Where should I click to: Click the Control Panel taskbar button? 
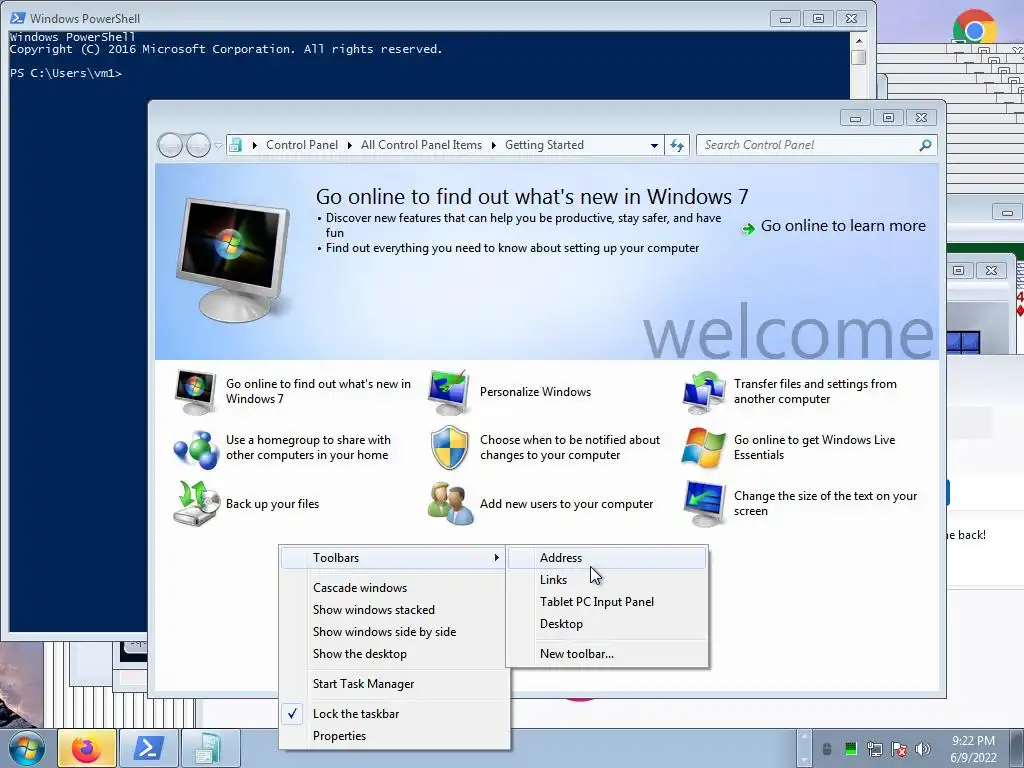(210, 748)
